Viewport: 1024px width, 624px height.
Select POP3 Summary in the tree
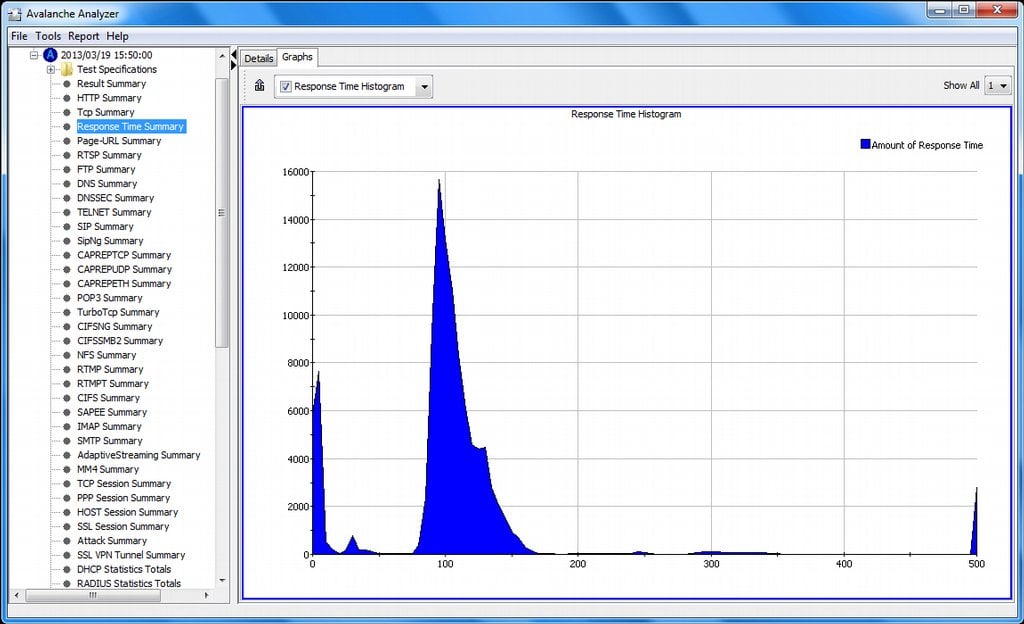(x=110, y=298)
